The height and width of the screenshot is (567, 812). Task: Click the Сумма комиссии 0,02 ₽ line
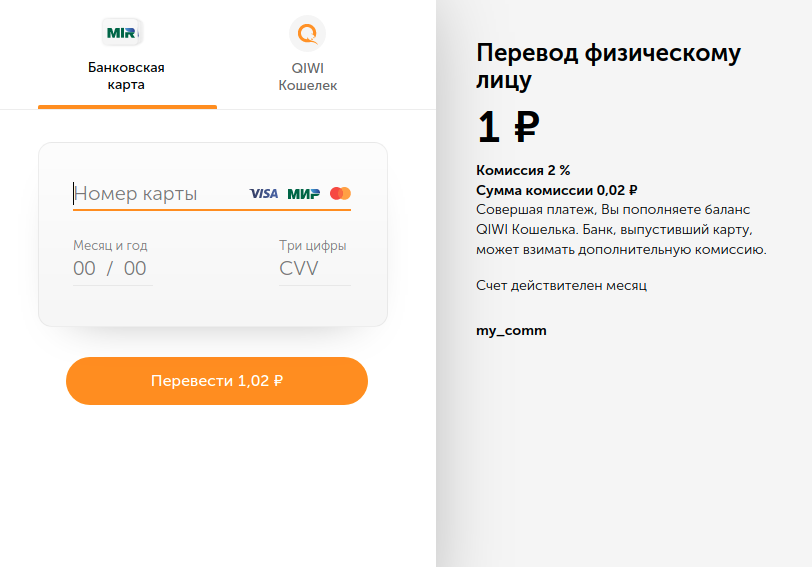pos(557,191)
